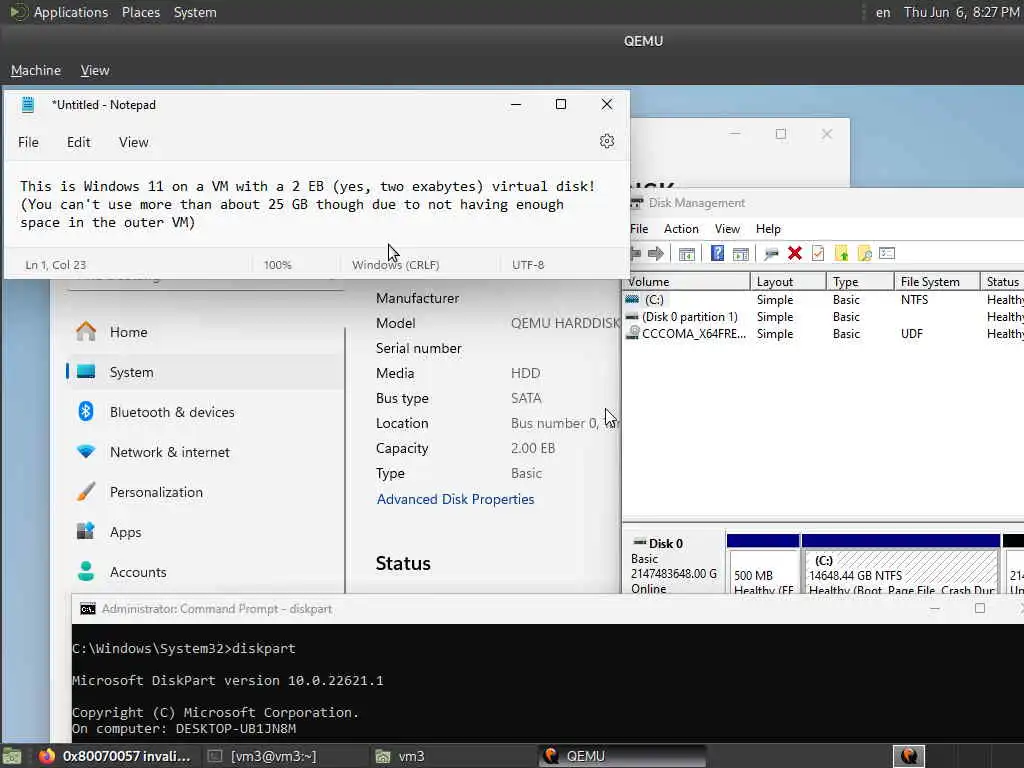Open the Places menu in top panel
1024x768 pixels.
pyautogui.click(x=140, y=12)
